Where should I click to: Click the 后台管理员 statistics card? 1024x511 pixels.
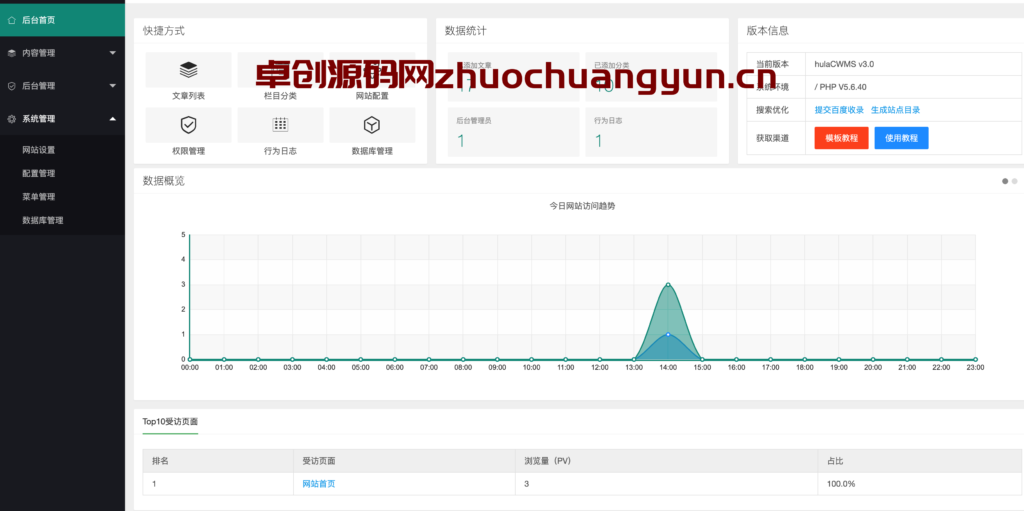click(x=513, y=132)
